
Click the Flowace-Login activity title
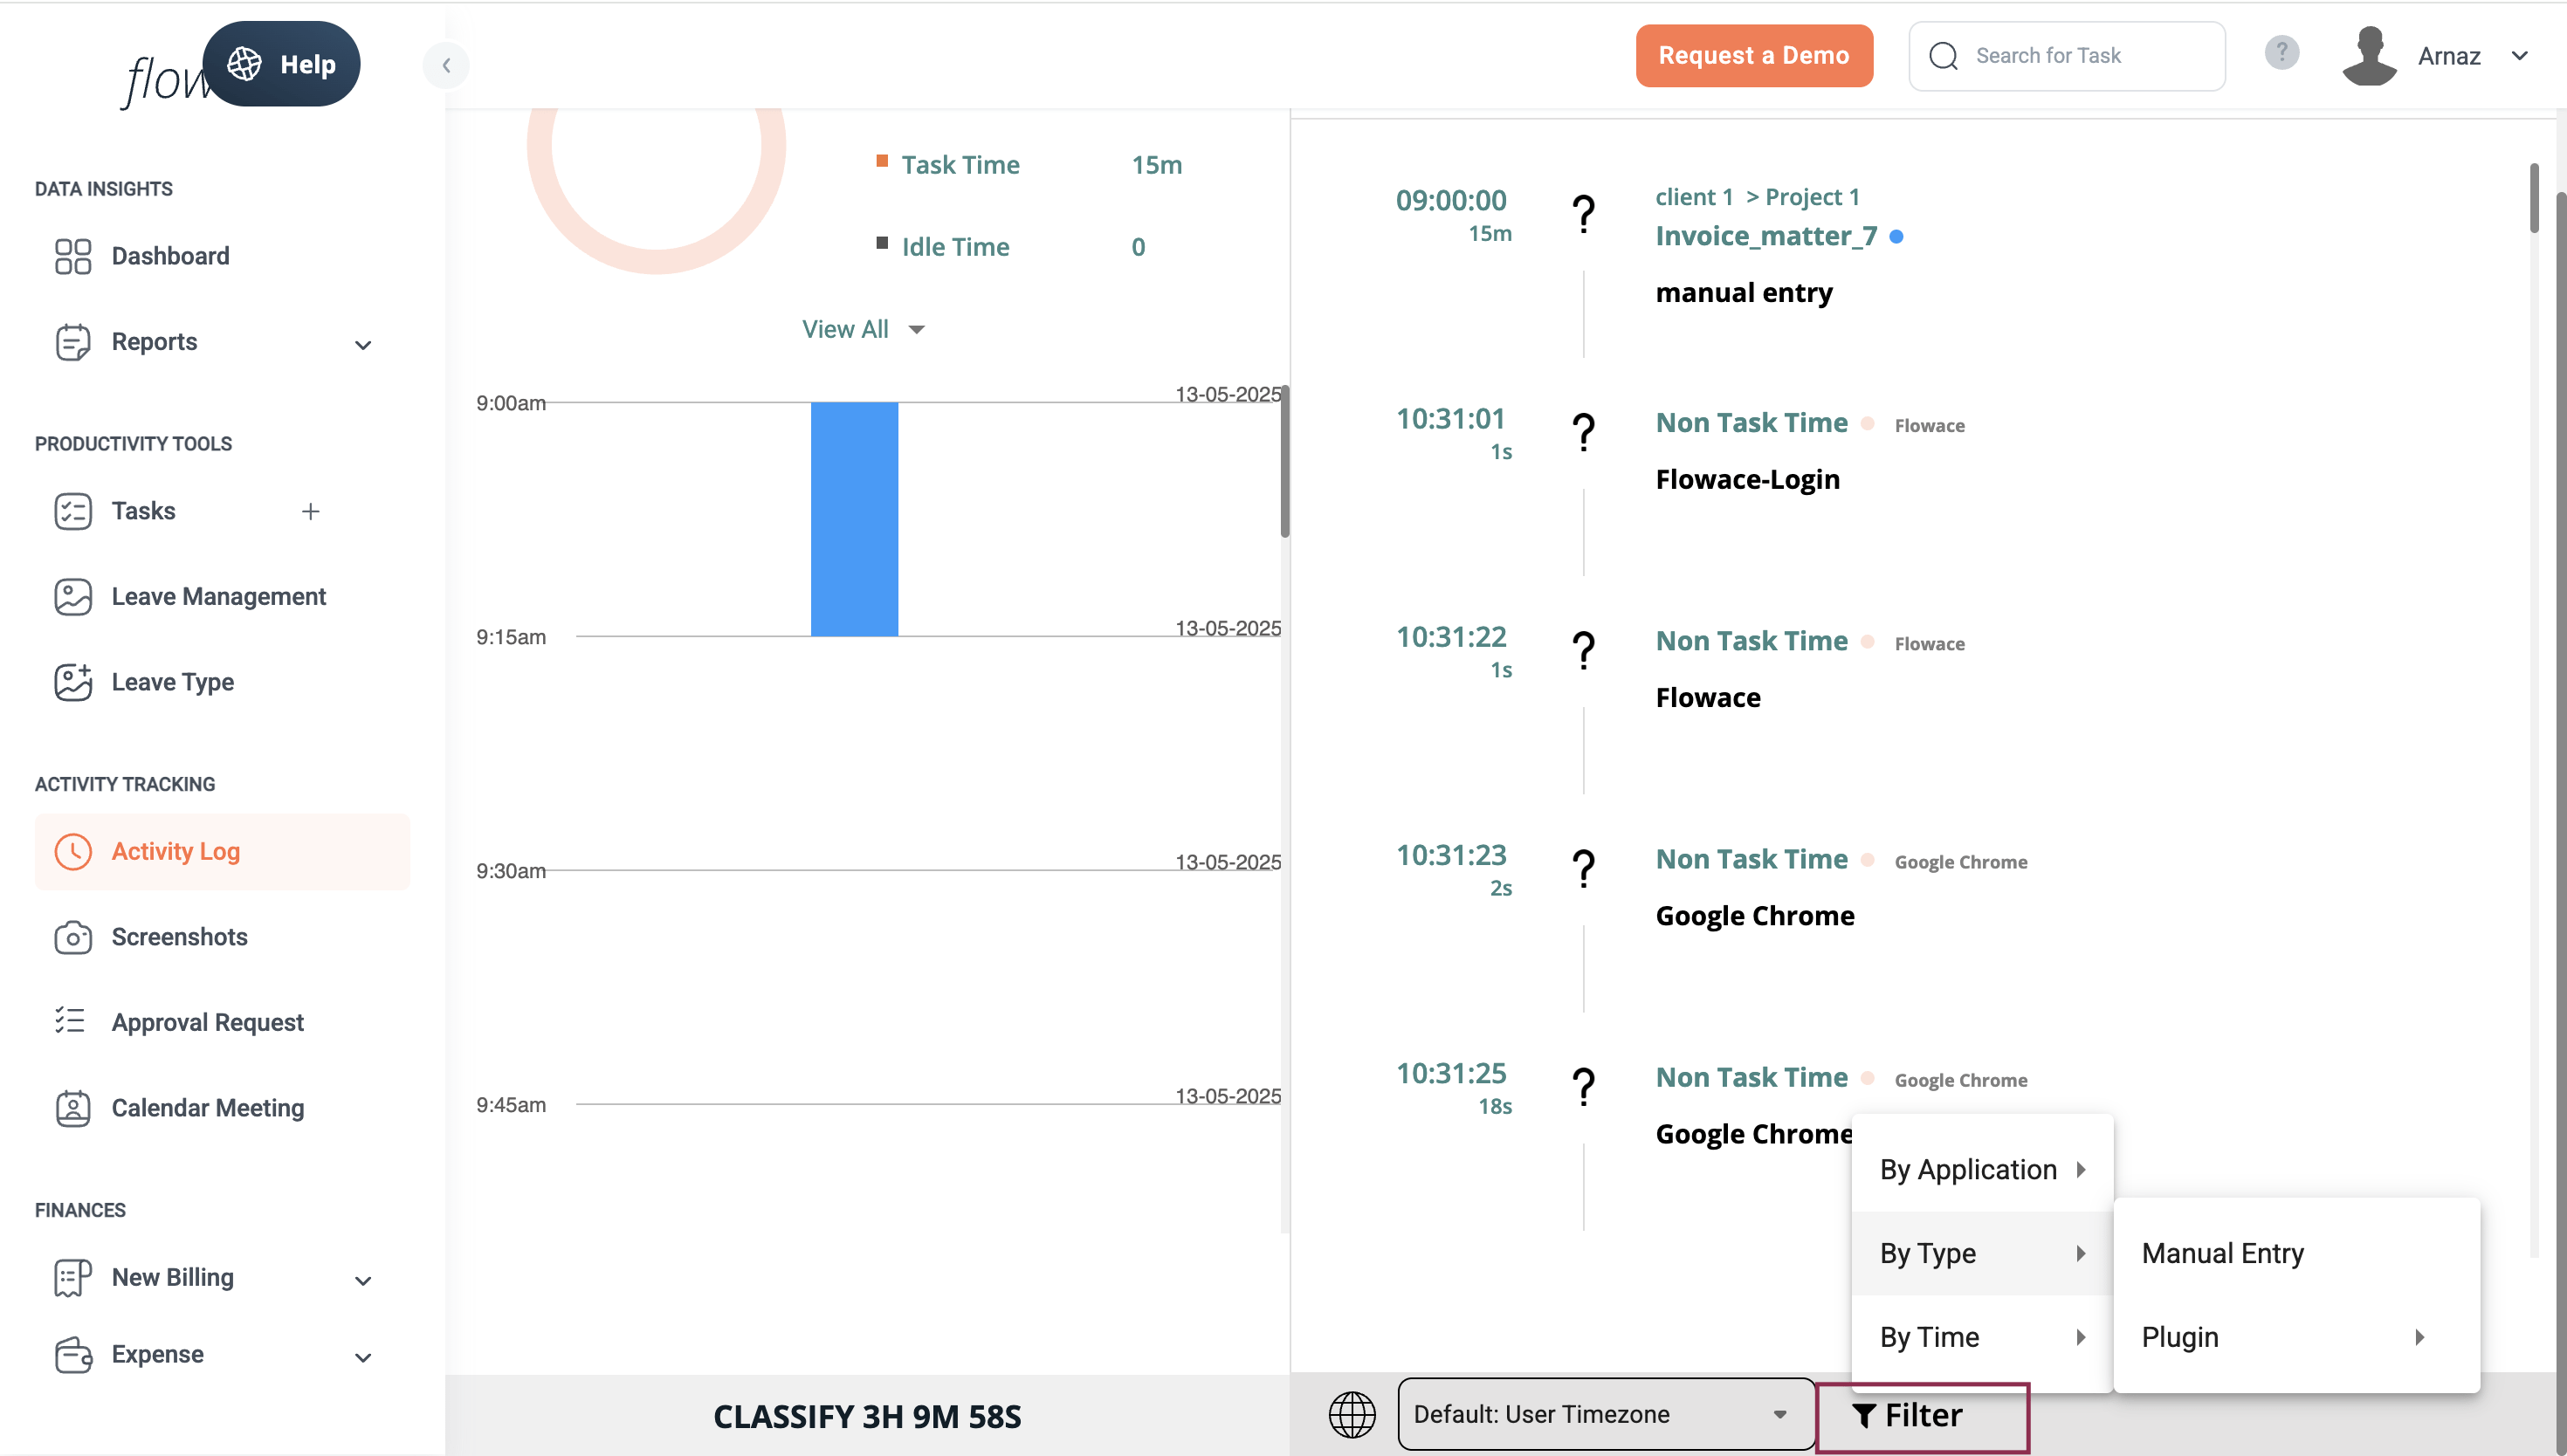click(x=1747, y=479)
